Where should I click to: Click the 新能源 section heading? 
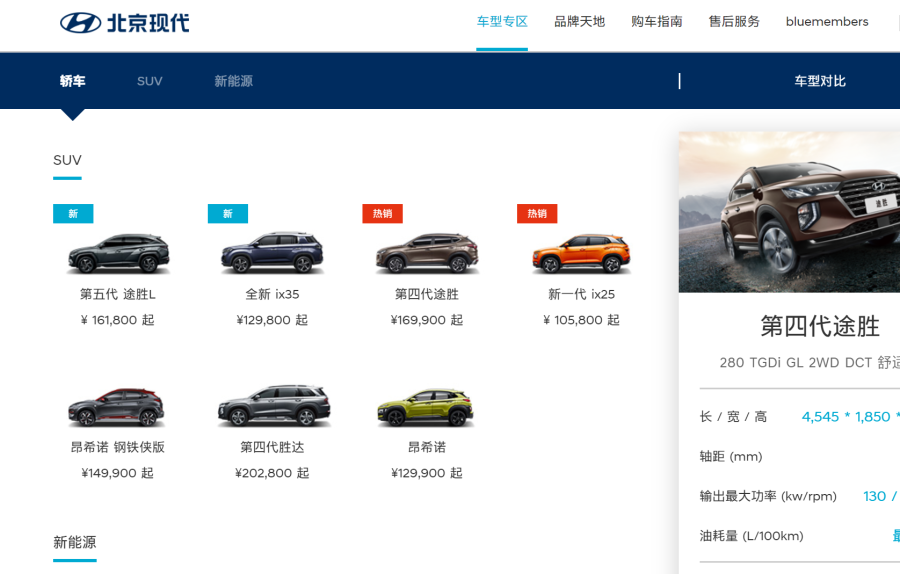point(75,542)
